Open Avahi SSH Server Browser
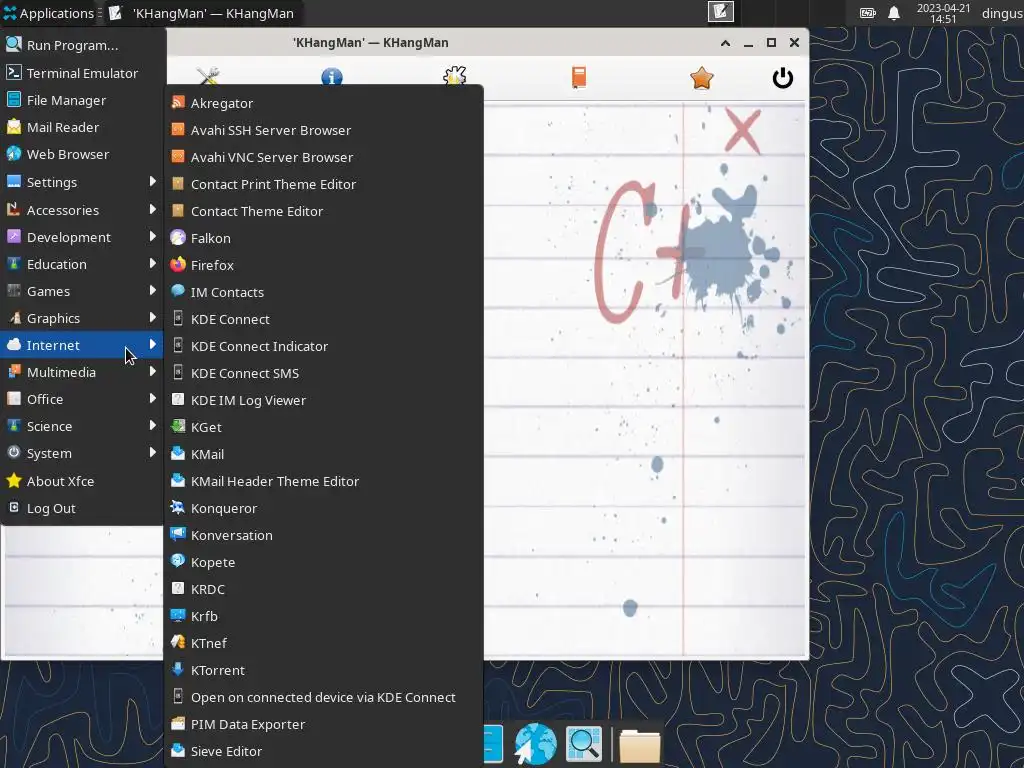This screenshot has height=768, width=1024. [x=324, y=130]
